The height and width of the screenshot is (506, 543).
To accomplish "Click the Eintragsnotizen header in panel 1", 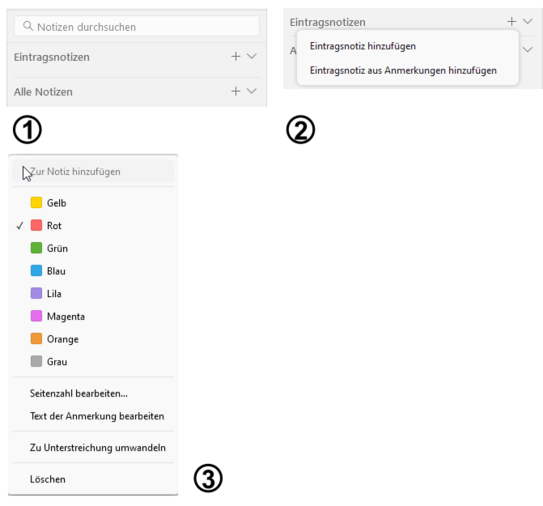I will [x=52, y=57].
